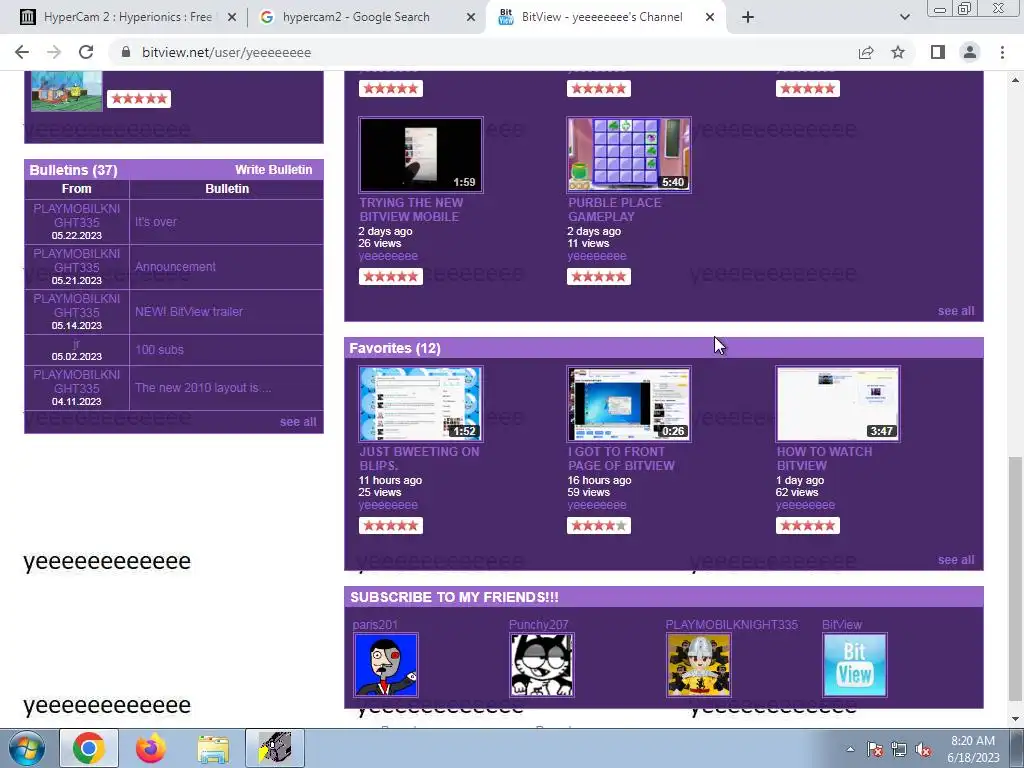Screen dimensions: 1024x768
Task: Click the paris201 username link
Action: pos(375,624)
